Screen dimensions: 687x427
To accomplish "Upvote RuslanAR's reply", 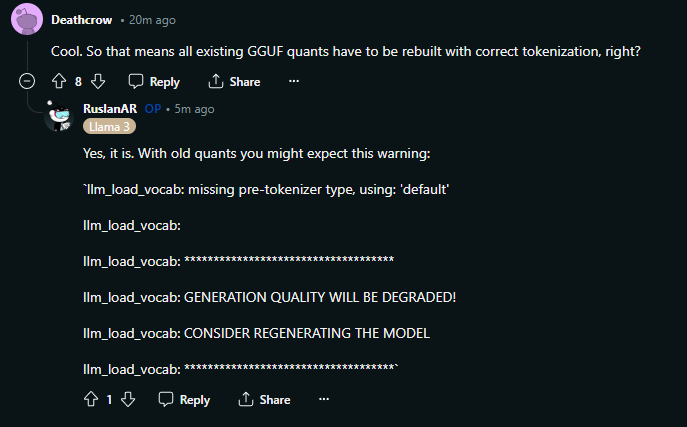I will pyautogui.click(x=91, y=399).
